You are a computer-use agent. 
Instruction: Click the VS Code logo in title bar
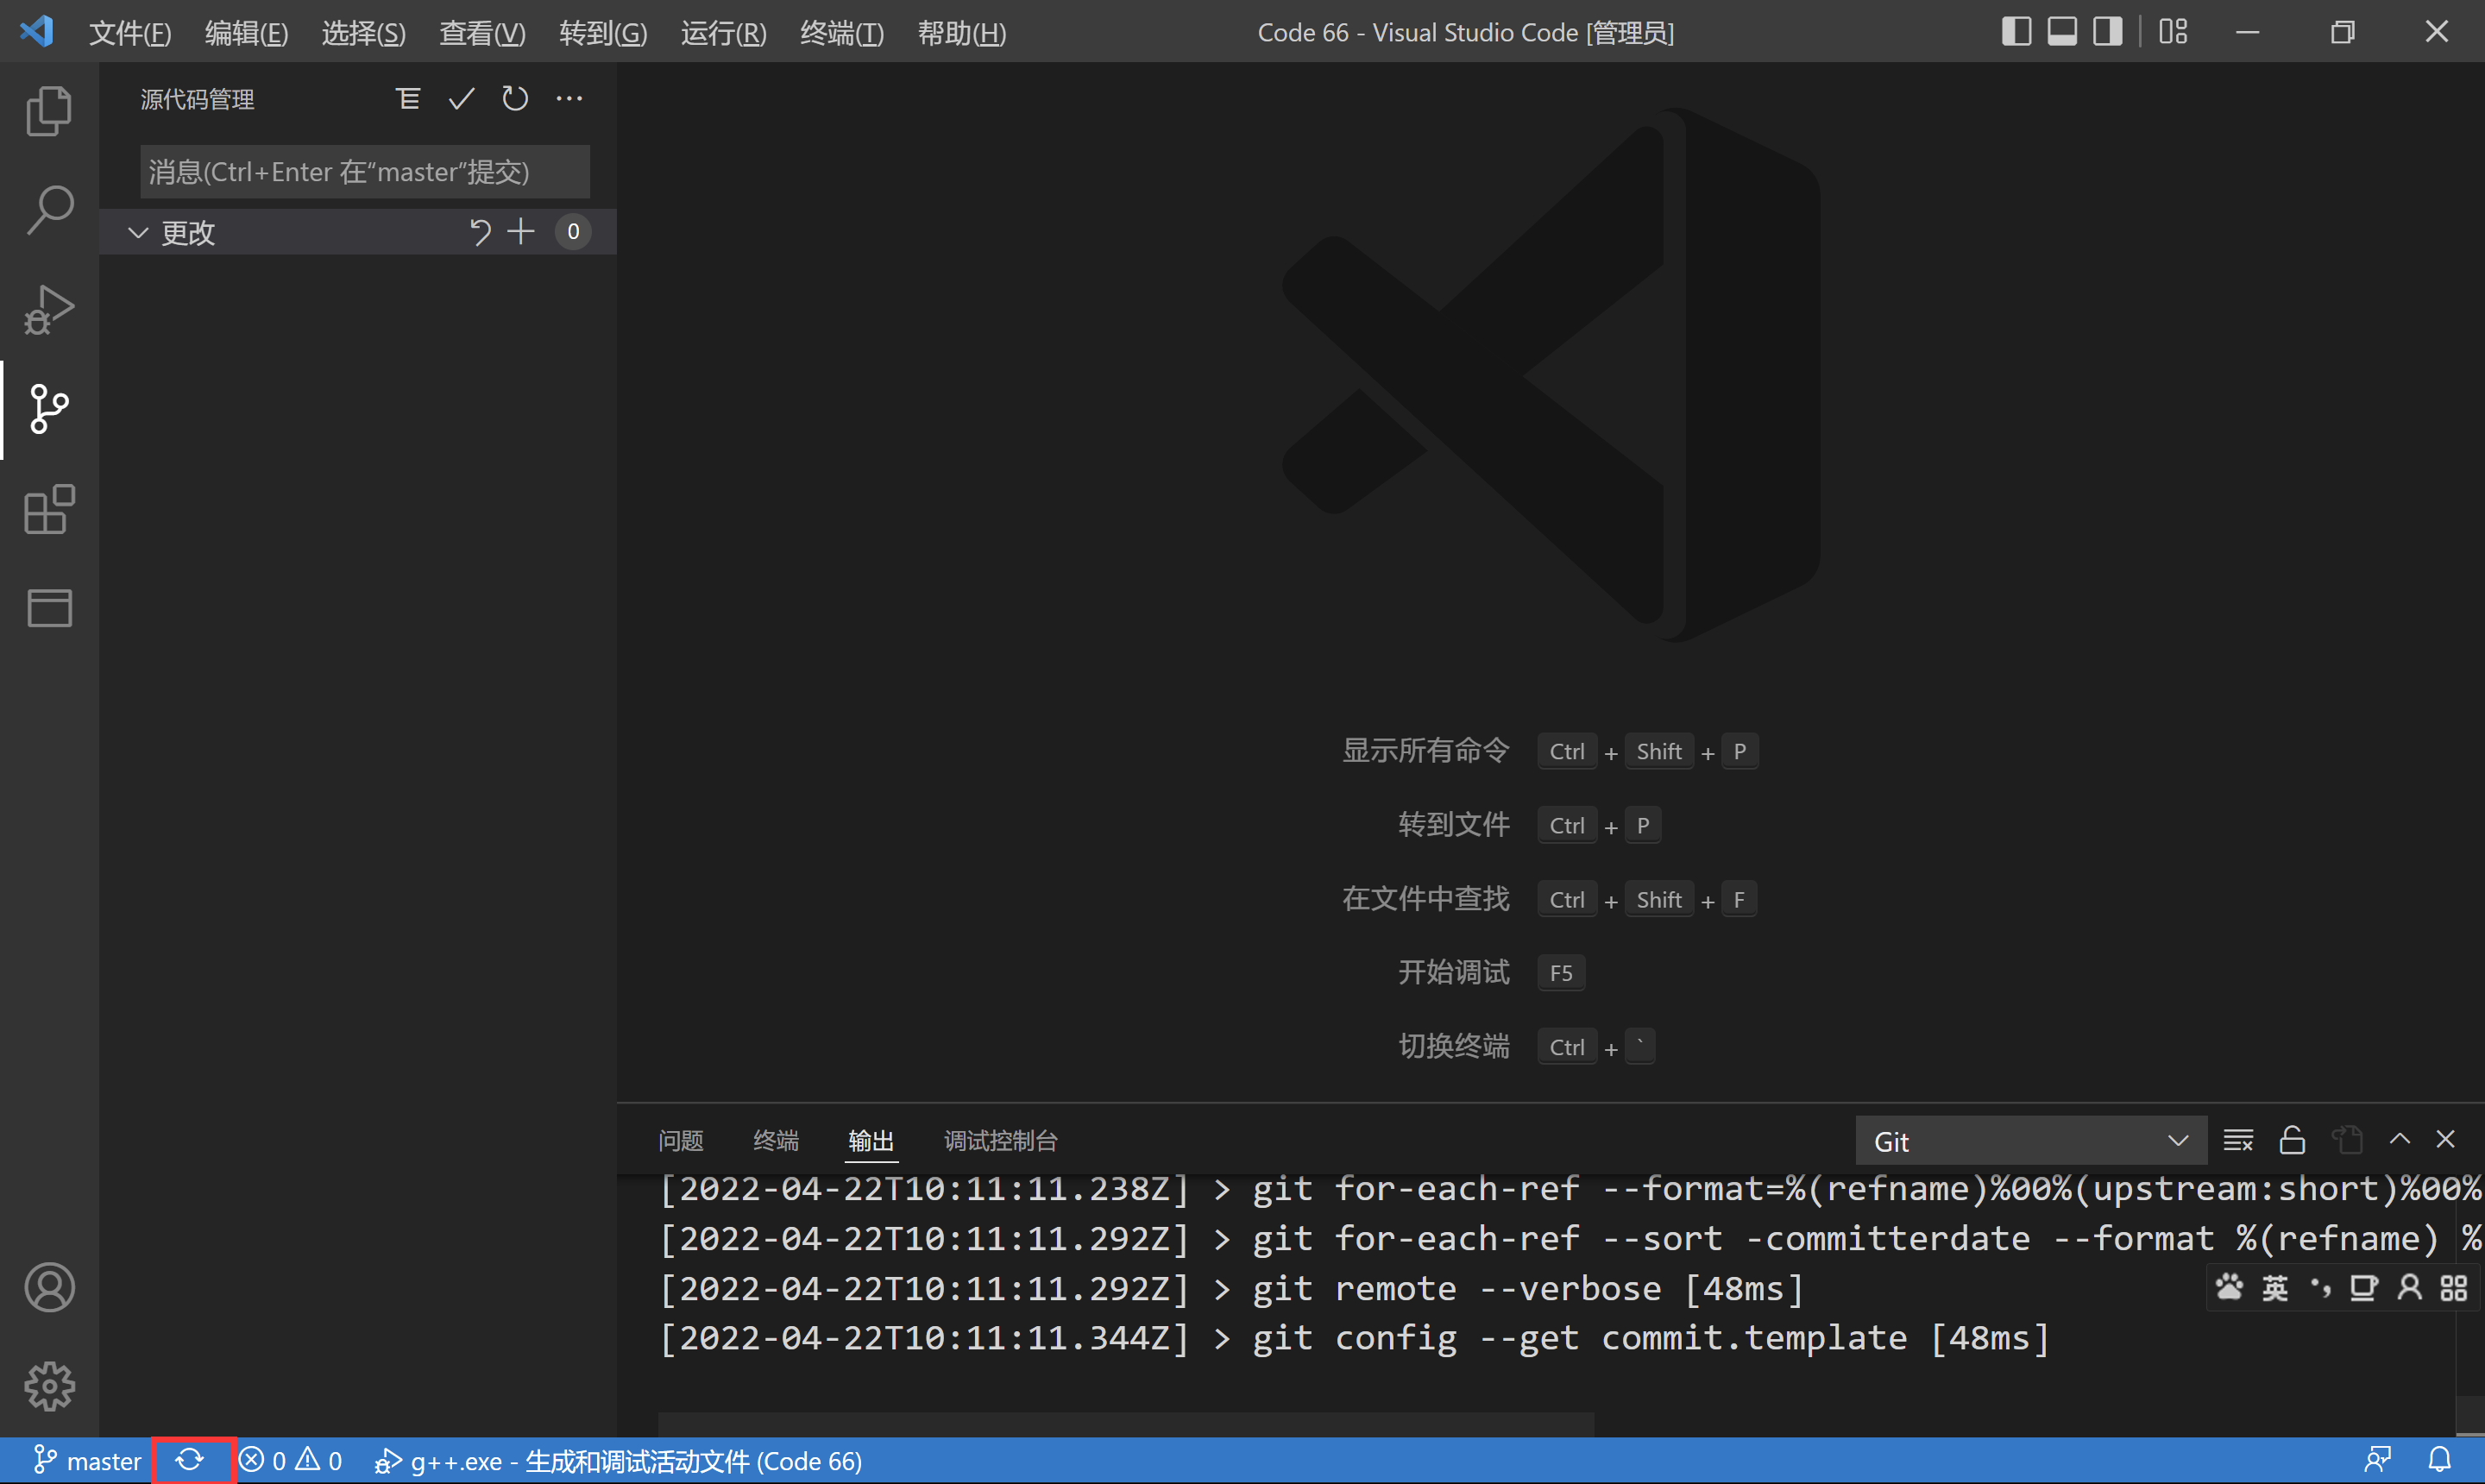(x=37, y=32)
